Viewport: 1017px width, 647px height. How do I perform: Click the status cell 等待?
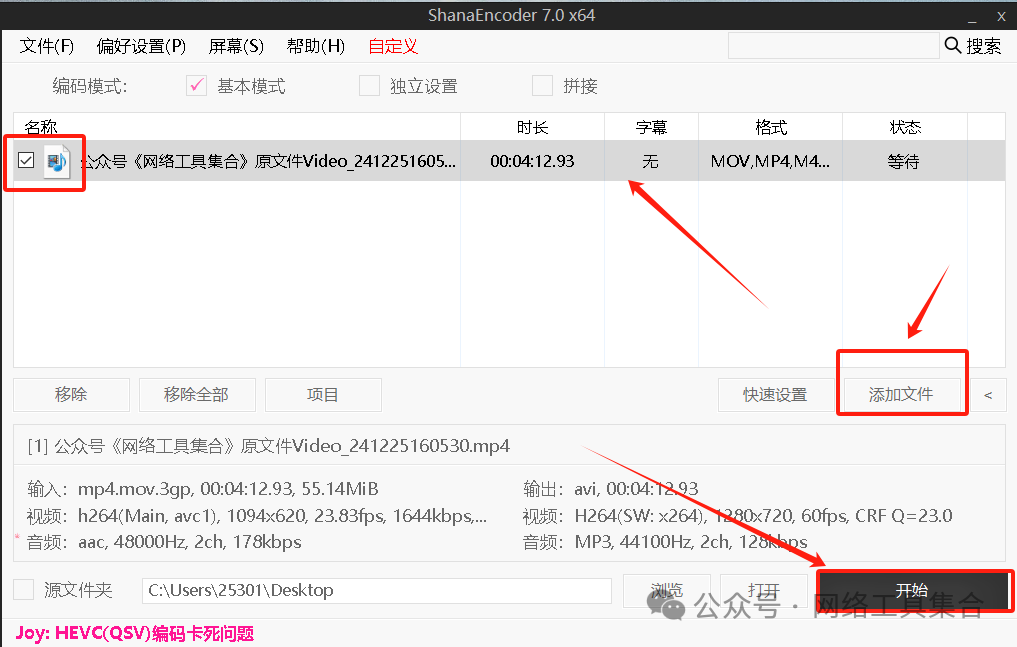903,161
